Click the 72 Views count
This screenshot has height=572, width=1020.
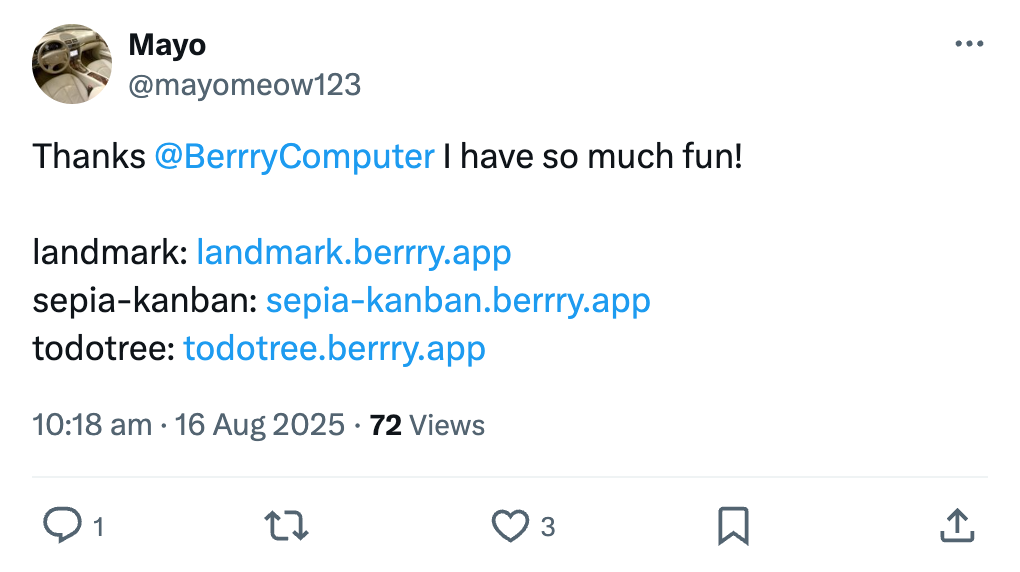pyautogui.click(x=427, y=425)
